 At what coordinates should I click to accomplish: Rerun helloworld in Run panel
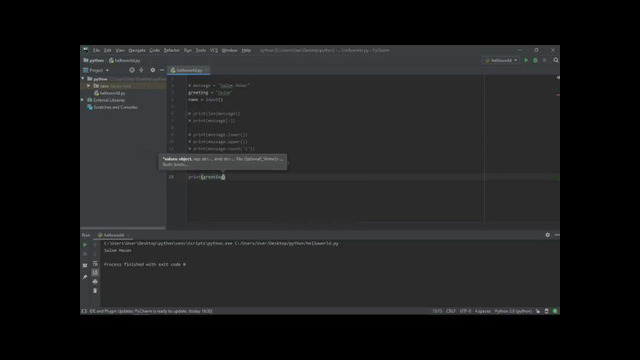[x=85, y=245]
